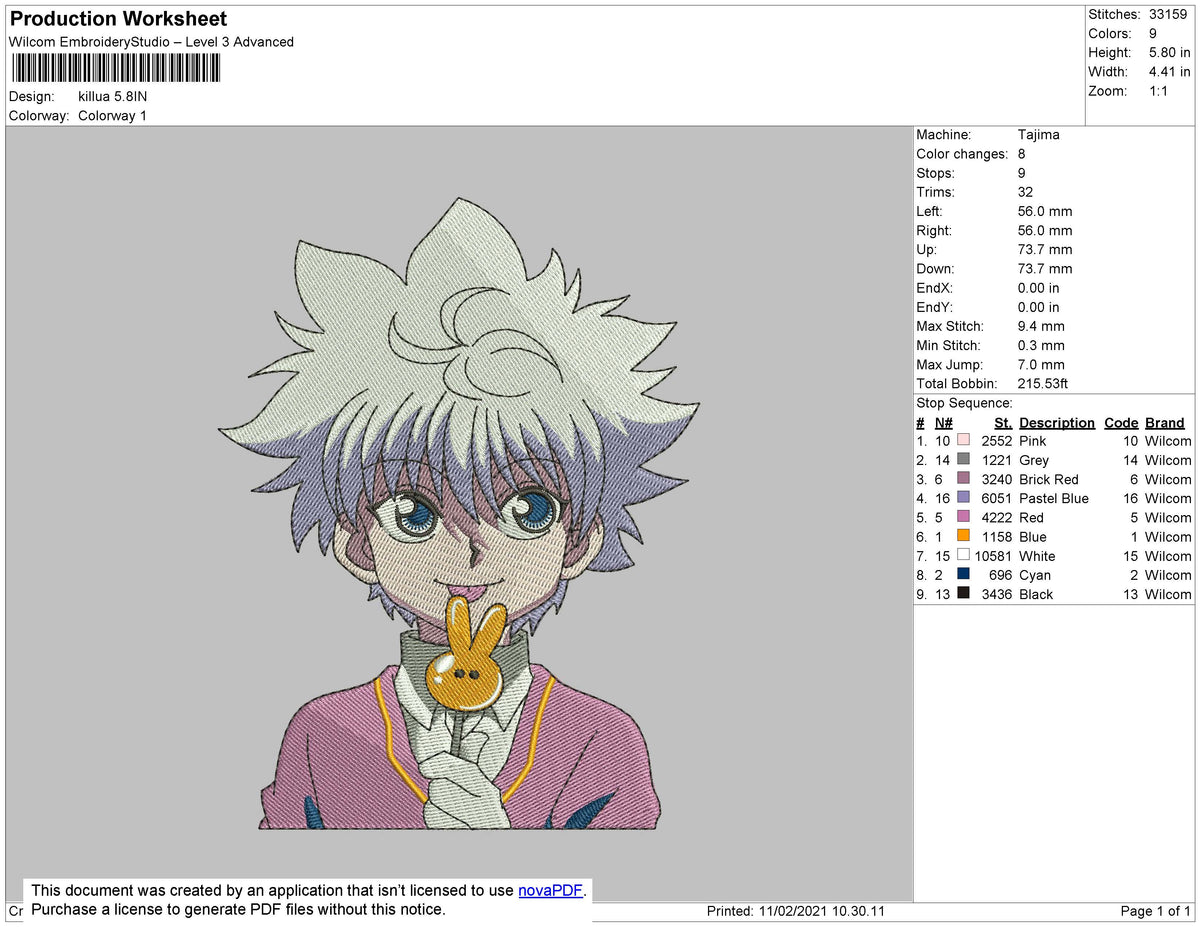This screenshot has height=927, width=1200.
Task: Click the Cyan color chip
Action: [x=963, y=575]
